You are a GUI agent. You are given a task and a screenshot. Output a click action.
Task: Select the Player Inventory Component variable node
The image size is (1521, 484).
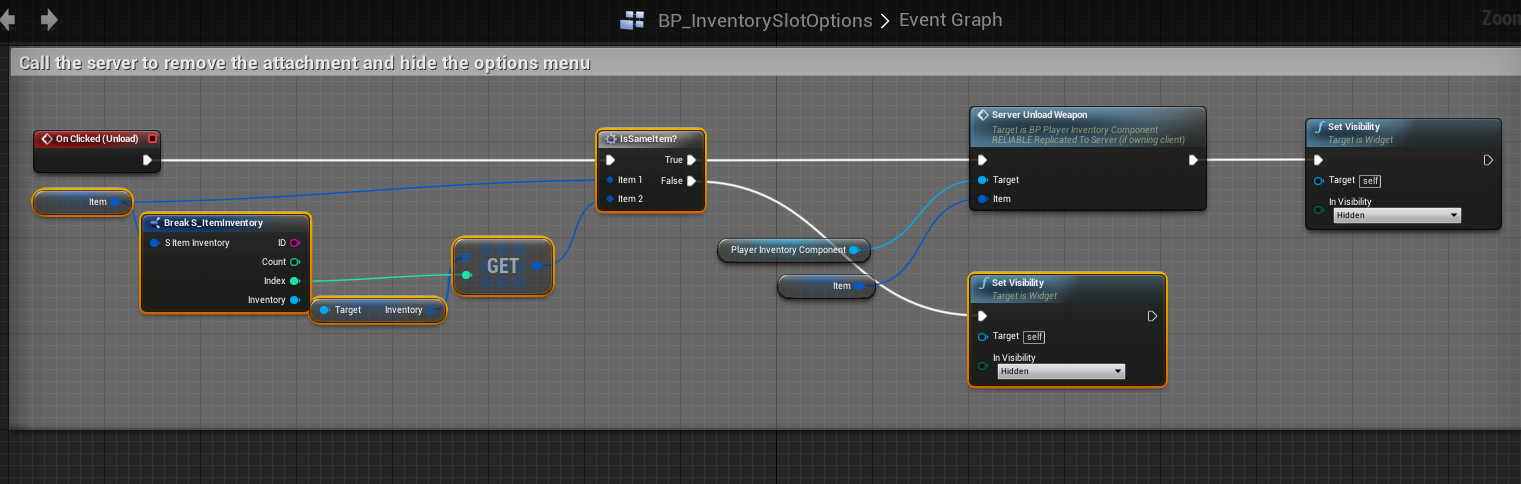(x=789, y=250)
